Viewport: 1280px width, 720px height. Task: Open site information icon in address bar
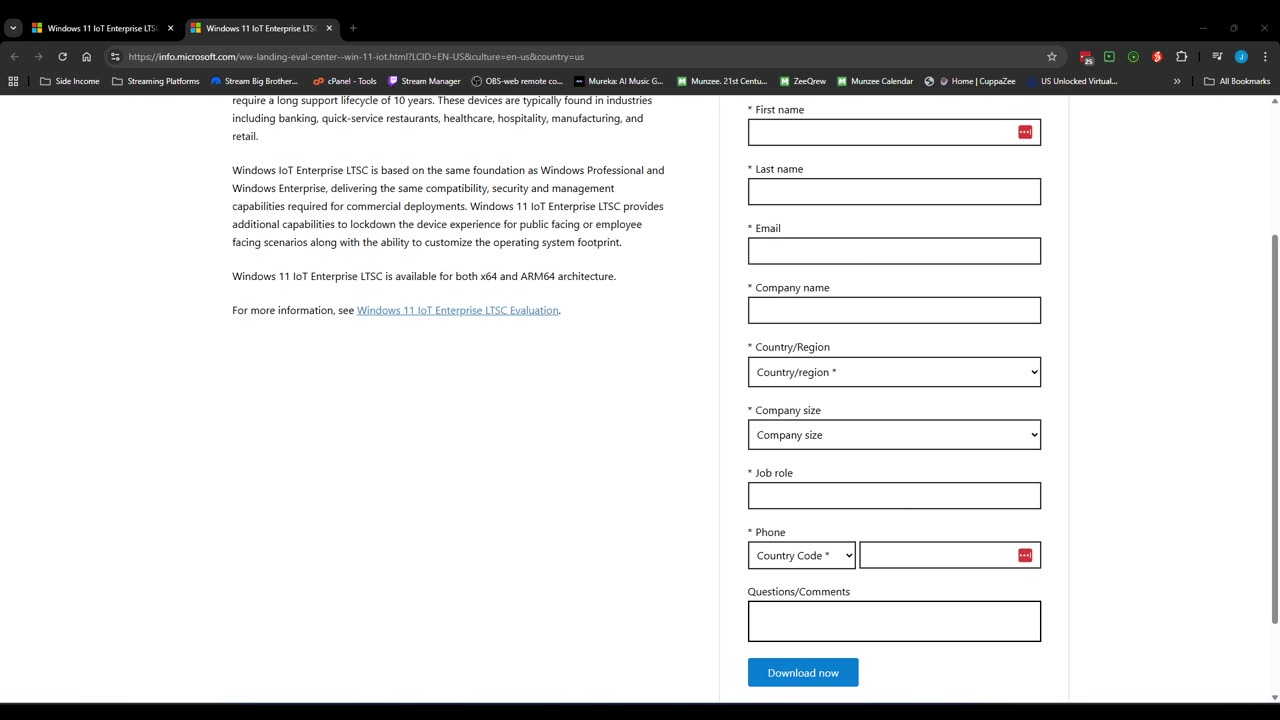point(115,57)
